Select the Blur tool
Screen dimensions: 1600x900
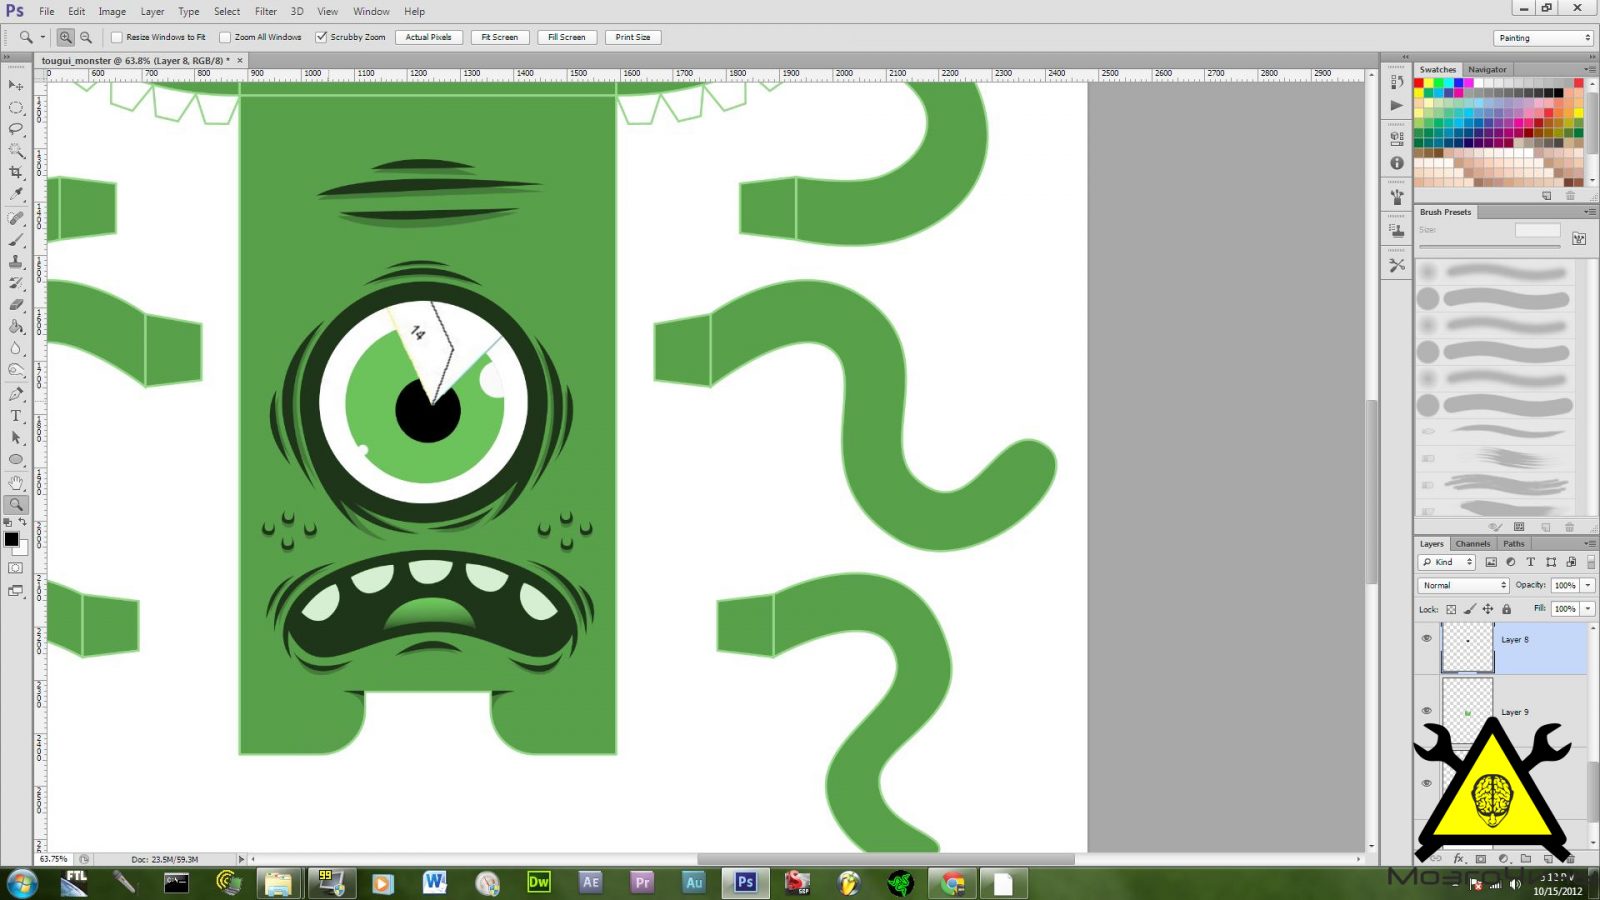click(x=15, y=348)
